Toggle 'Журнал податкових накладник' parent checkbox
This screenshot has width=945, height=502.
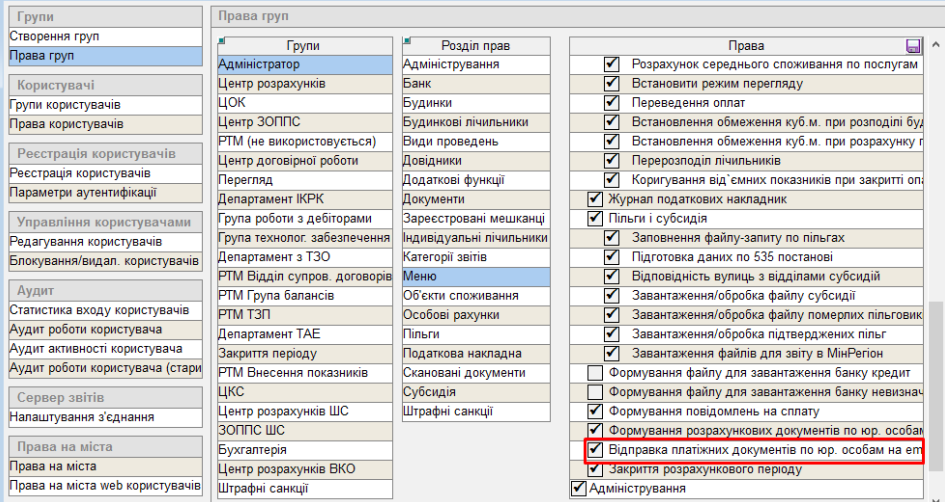(x=595, y=199)
